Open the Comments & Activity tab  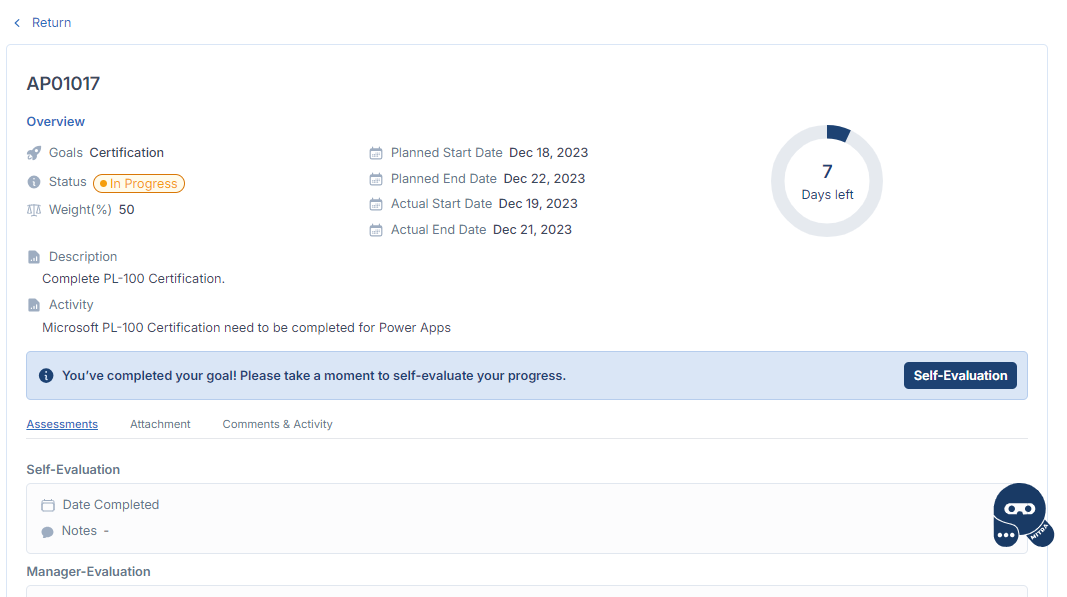(x=277, y=424)
